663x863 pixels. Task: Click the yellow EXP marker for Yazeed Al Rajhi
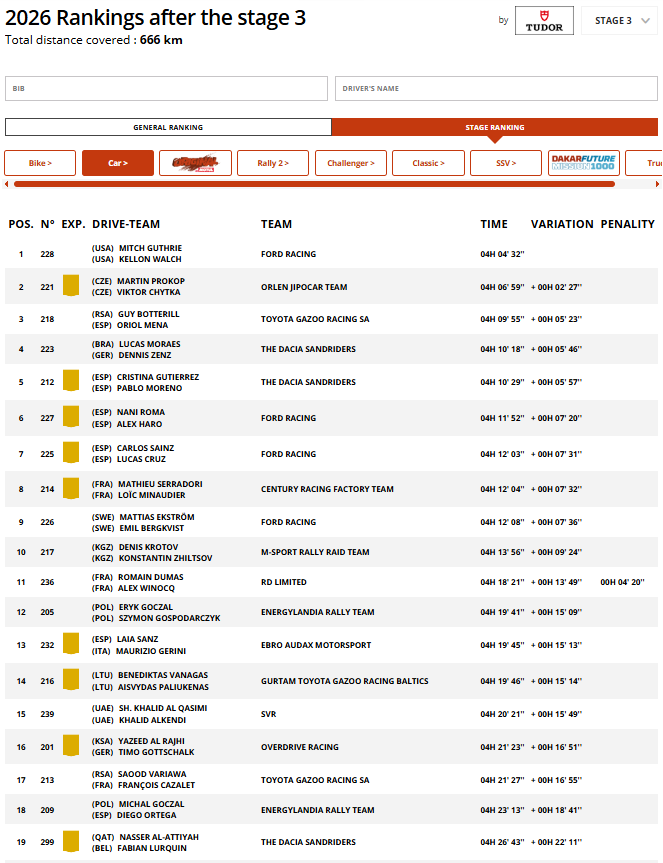pos(71,746)
